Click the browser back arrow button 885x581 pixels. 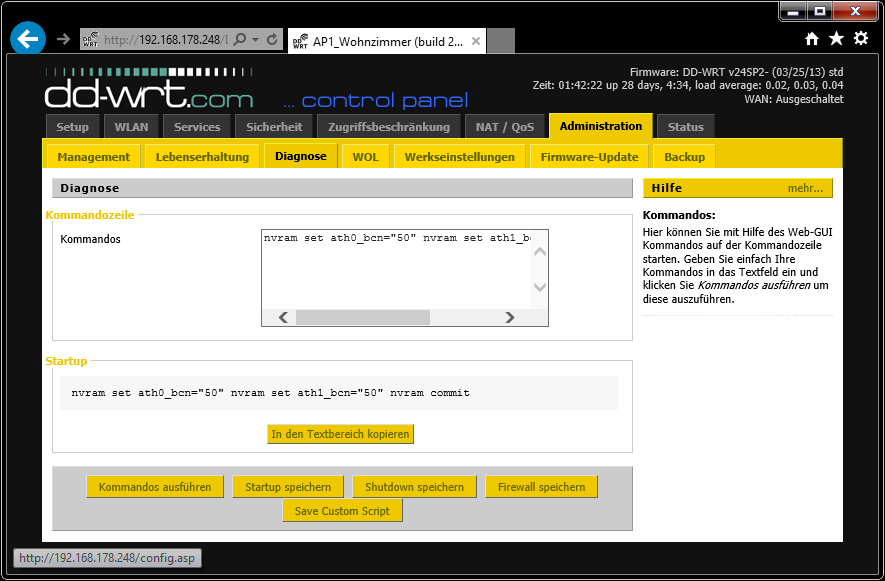coord(28,39)
